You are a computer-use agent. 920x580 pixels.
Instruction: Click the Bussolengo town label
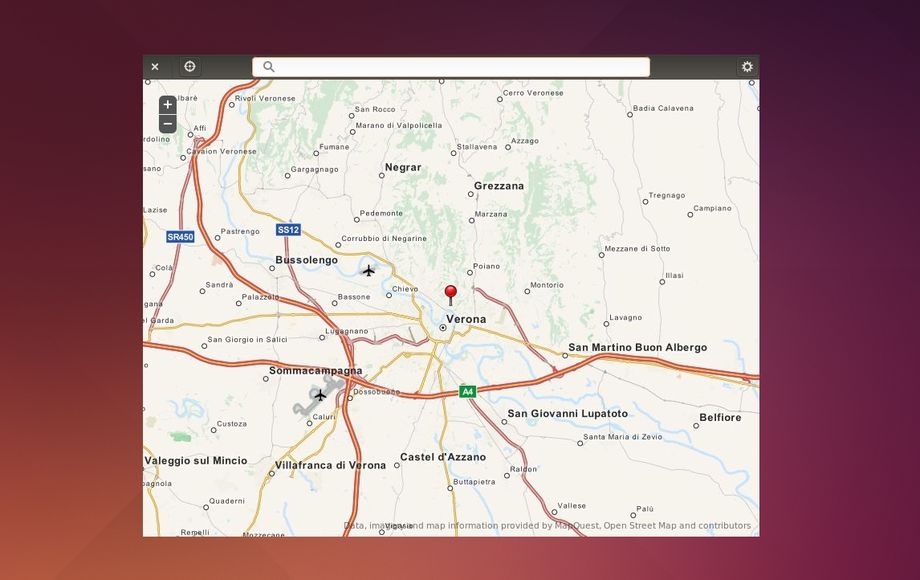(x=306, y=260)
